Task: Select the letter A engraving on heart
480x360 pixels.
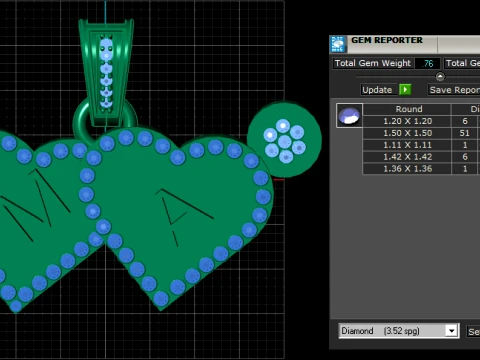Action: [183, 217]
